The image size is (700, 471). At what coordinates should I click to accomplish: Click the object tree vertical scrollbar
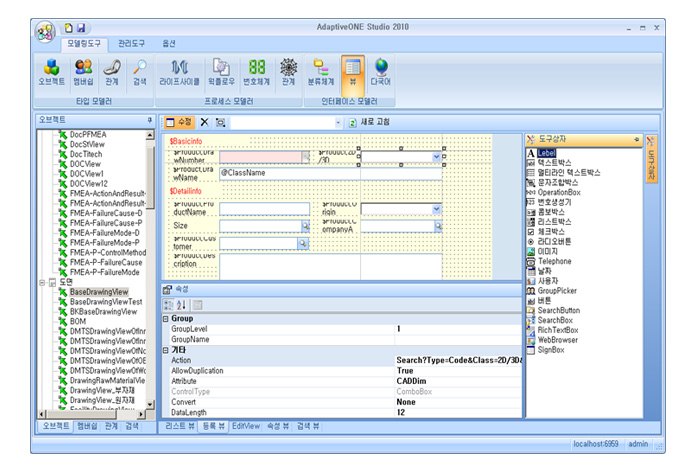coord(150,268)
